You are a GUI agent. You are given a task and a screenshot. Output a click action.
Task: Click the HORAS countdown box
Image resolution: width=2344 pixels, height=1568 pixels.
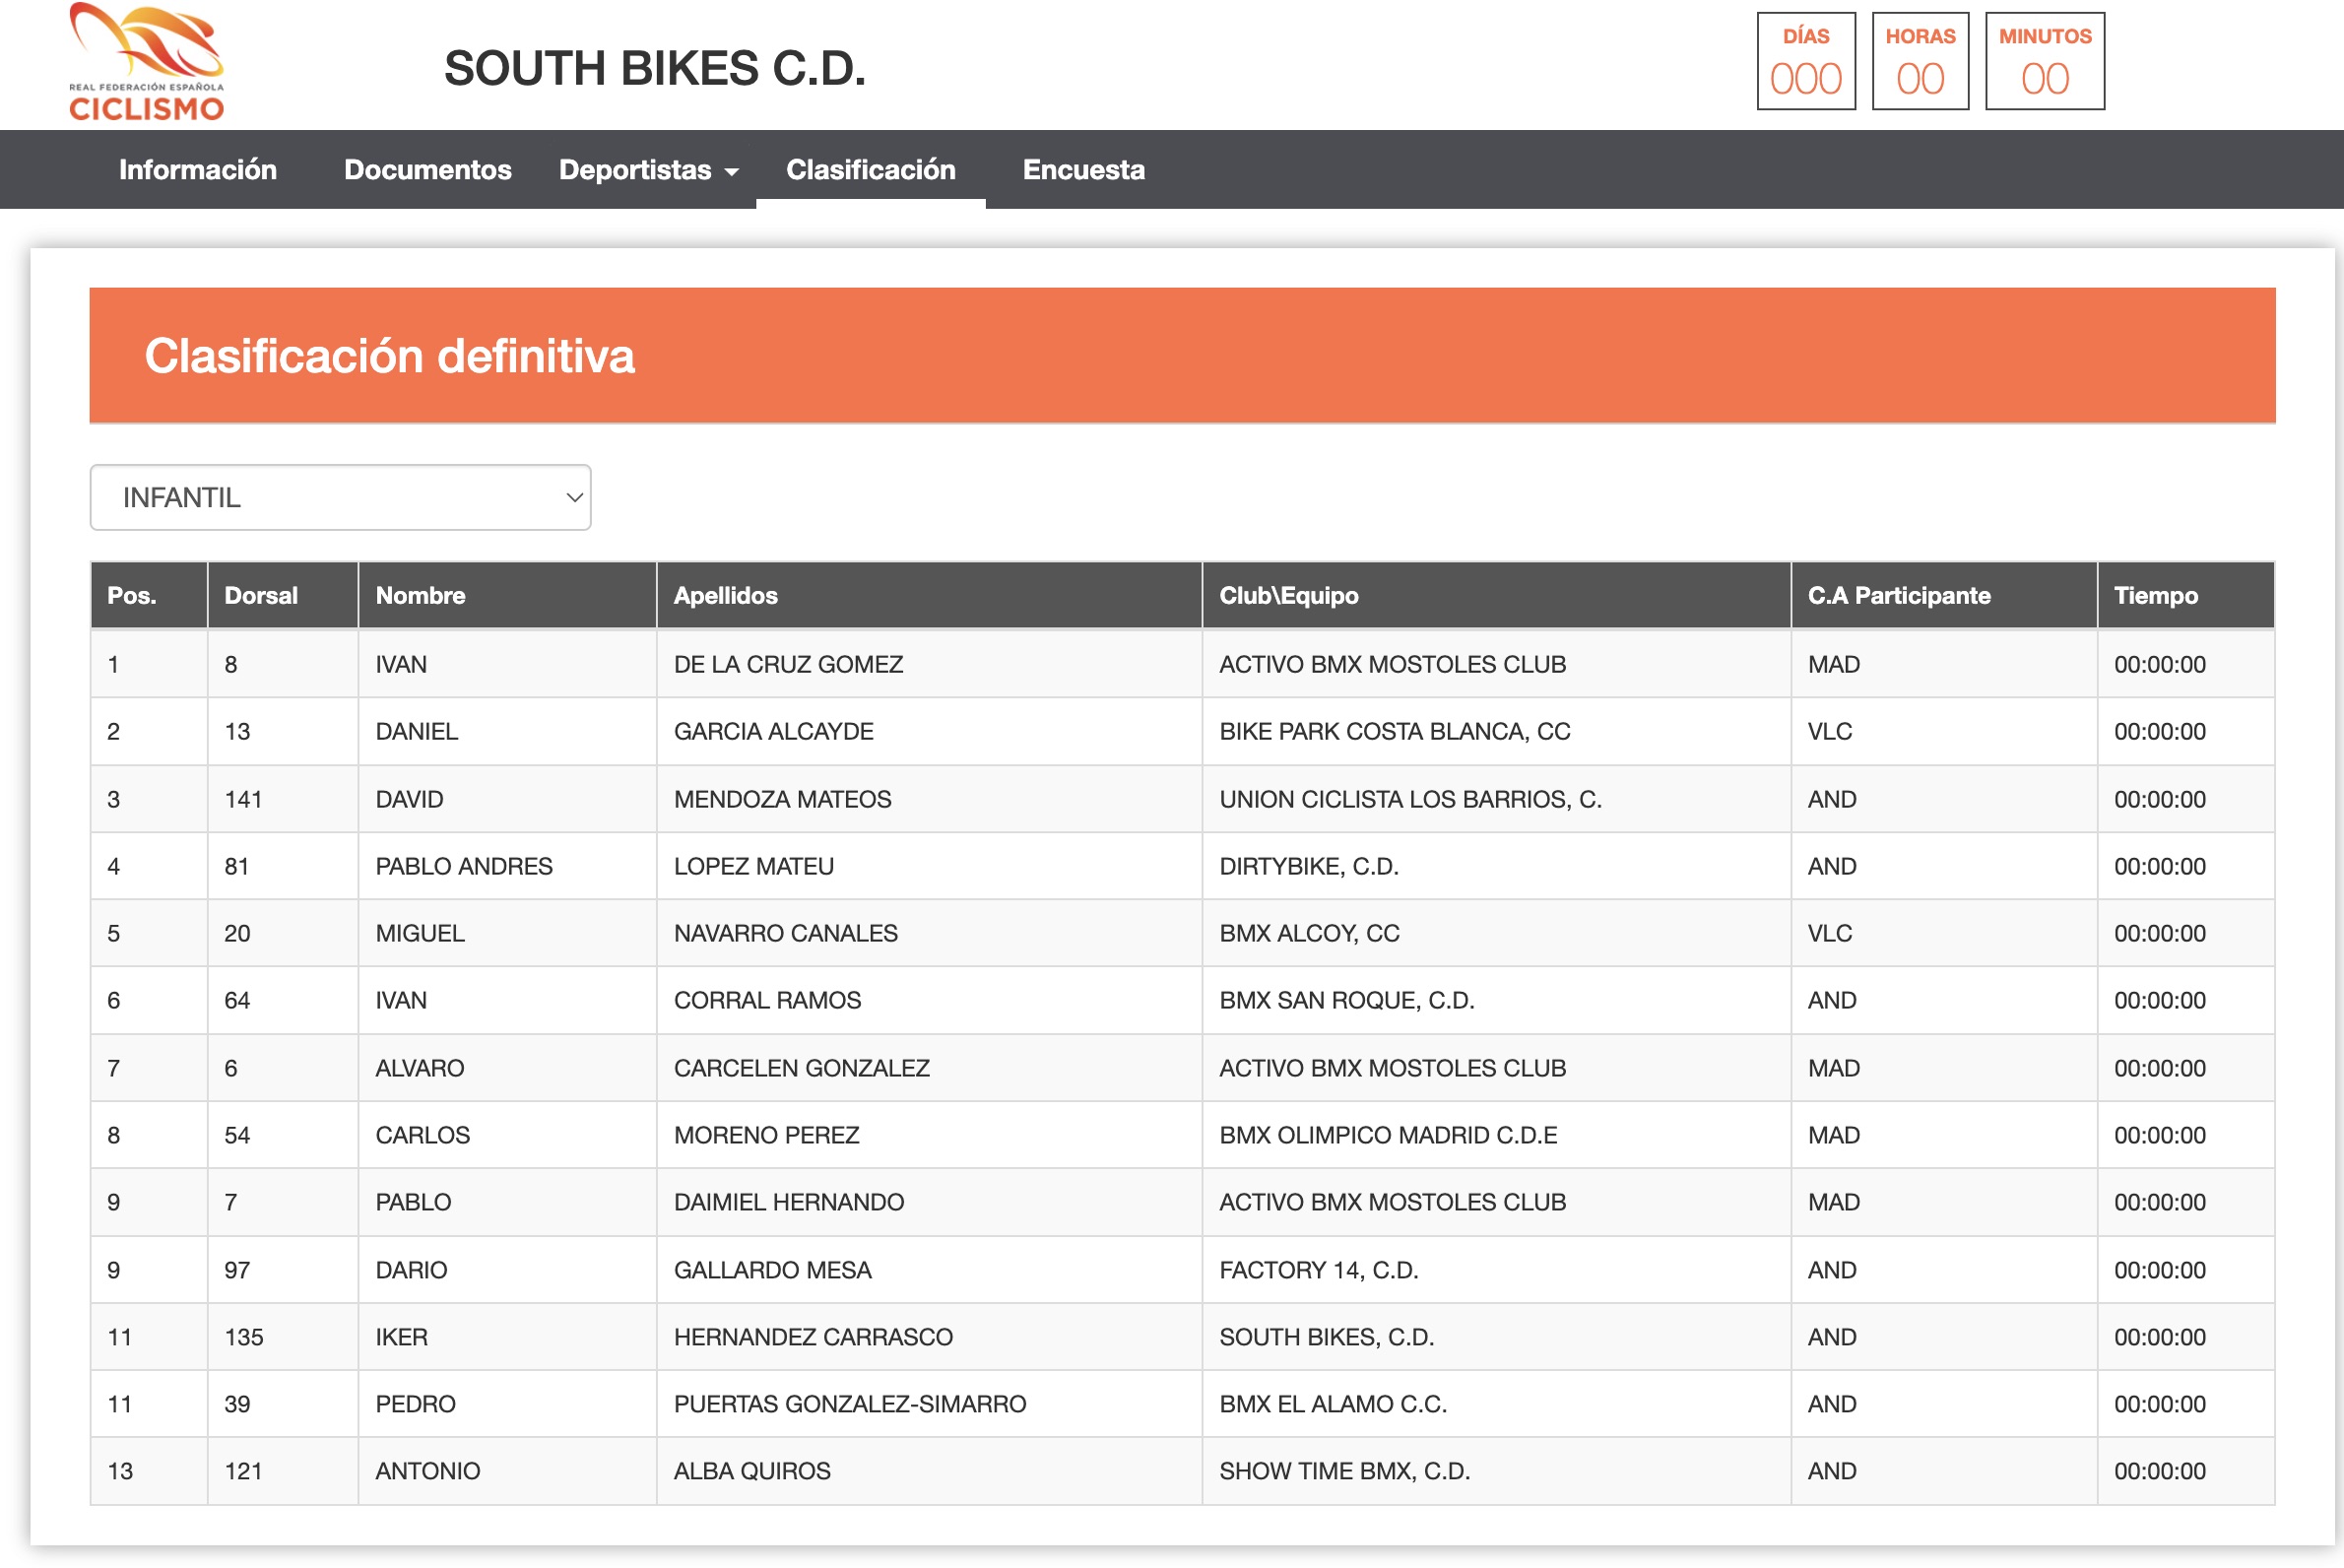click(x=1920, y=61)
